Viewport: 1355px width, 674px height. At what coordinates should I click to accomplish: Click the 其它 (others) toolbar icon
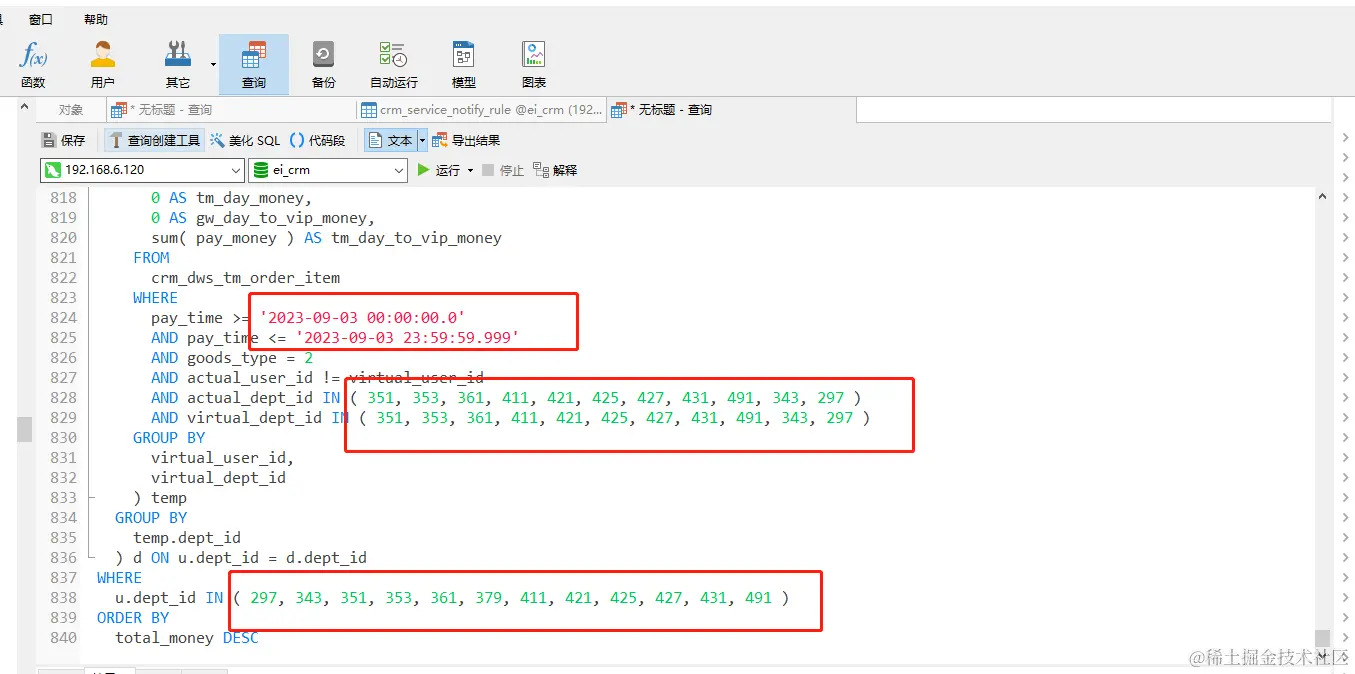click(x=178, y=65)
